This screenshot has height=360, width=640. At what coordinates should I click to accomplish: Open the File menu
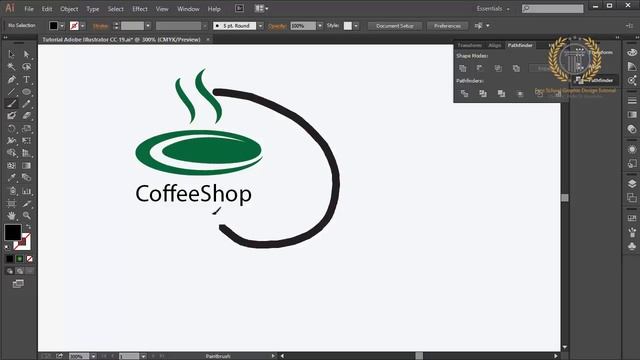[x=29, y=9]
